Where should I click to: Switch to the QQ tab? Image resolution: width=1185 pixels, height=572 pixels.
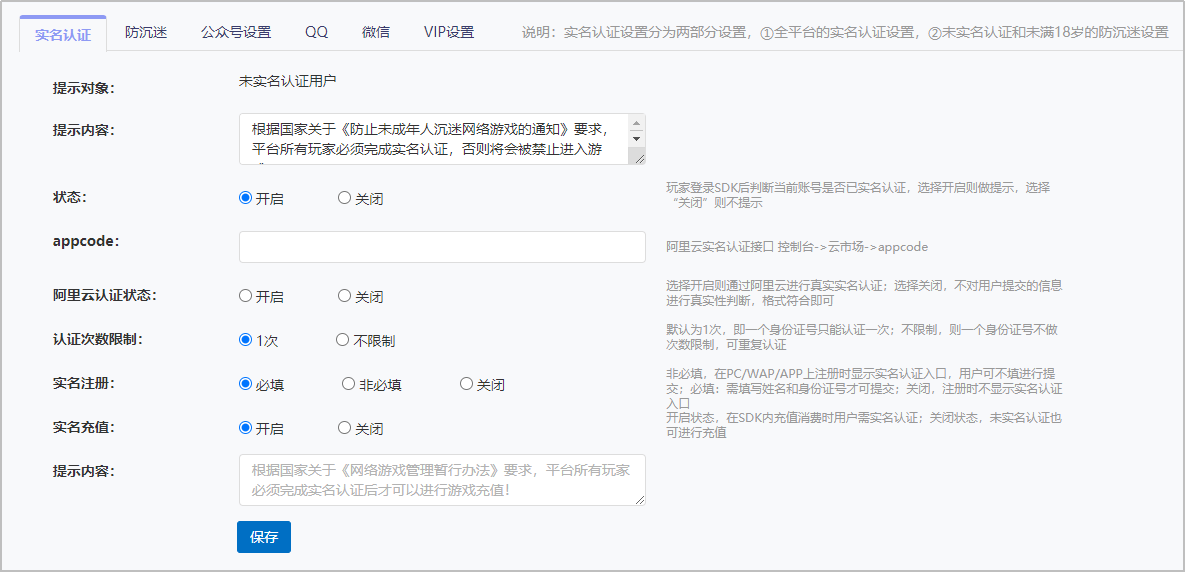317,32
